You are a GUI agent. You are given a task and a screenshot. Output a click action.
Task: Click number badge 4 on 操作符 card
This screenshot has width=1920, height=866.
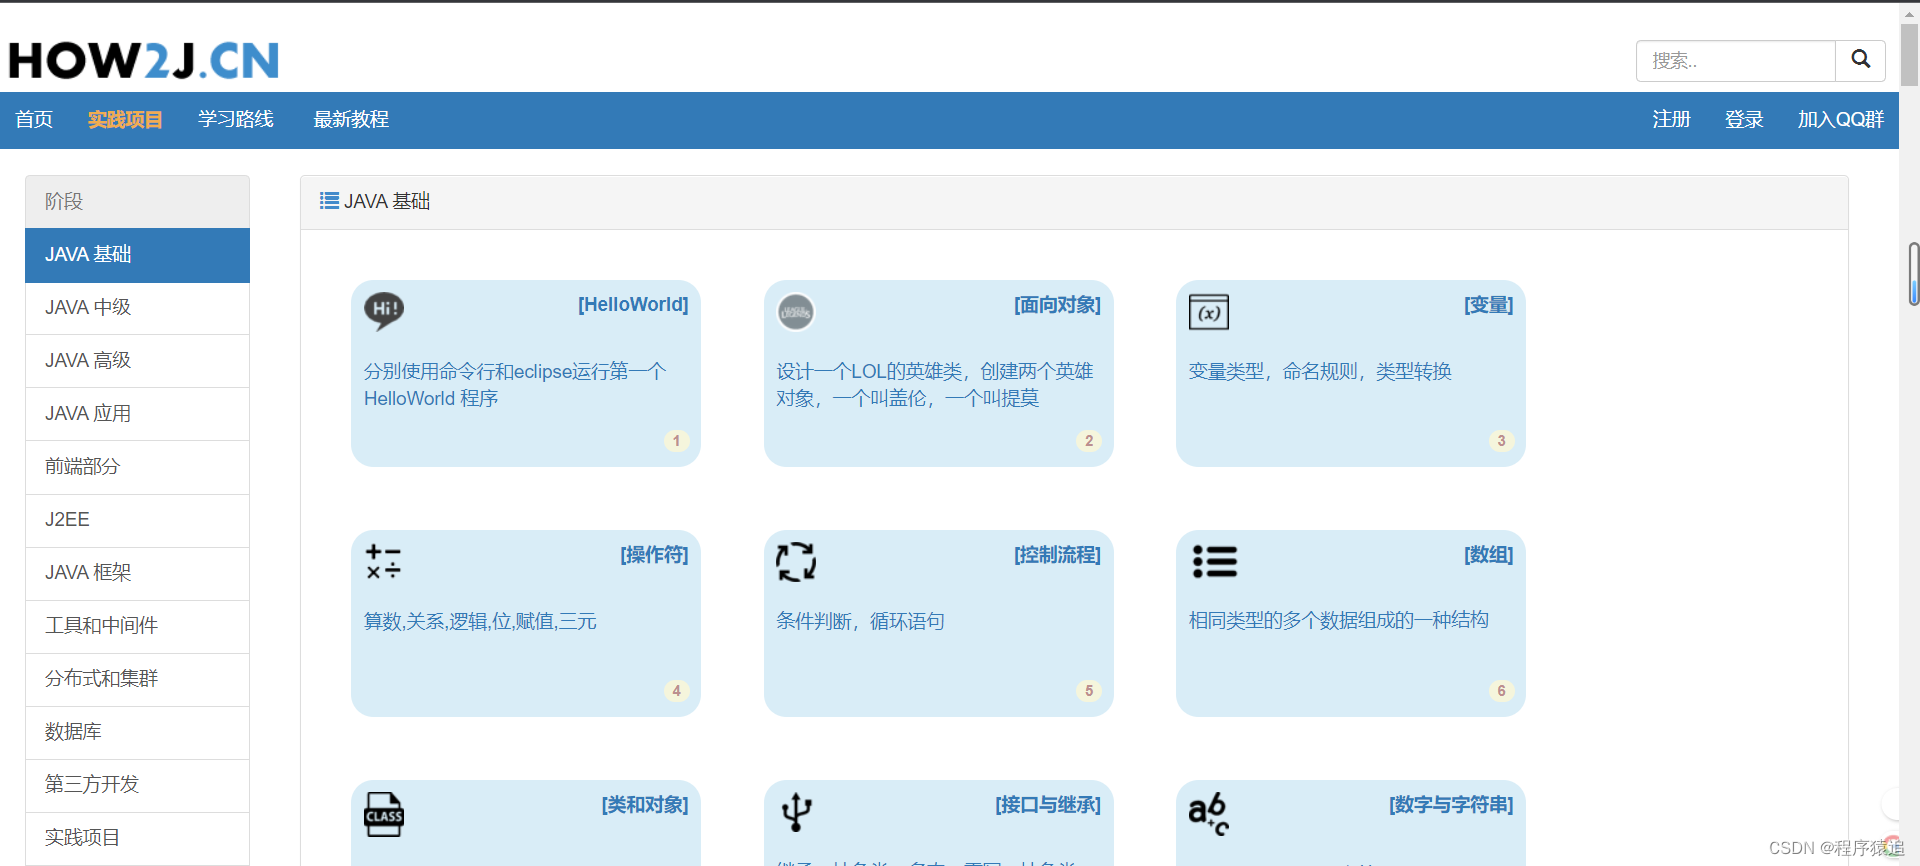(x=677, y=691)
